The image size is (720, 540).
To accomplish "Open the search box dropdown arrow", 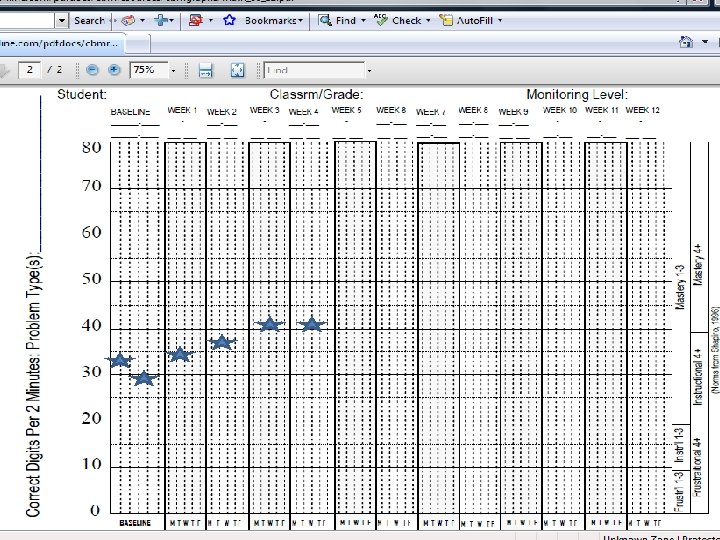I will pyautogui.click(x=62, y=21).
